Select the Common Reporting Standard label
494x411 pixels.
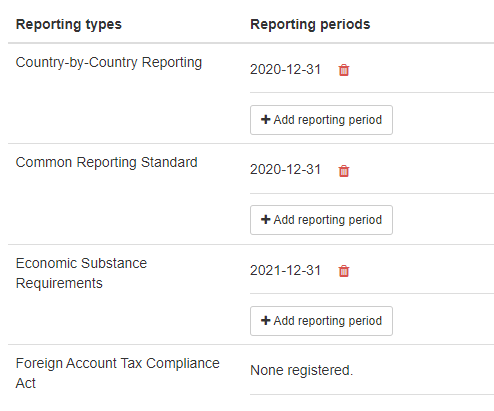[106, 162]
